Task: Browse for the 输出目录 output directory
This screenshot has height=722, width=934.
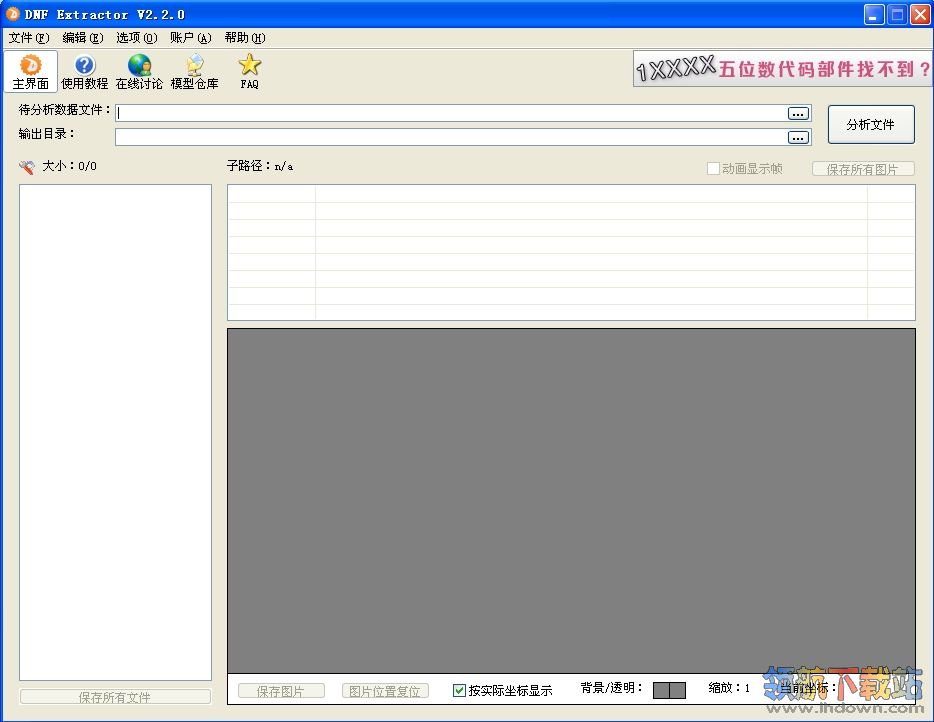Action: [x=798, y=138]
